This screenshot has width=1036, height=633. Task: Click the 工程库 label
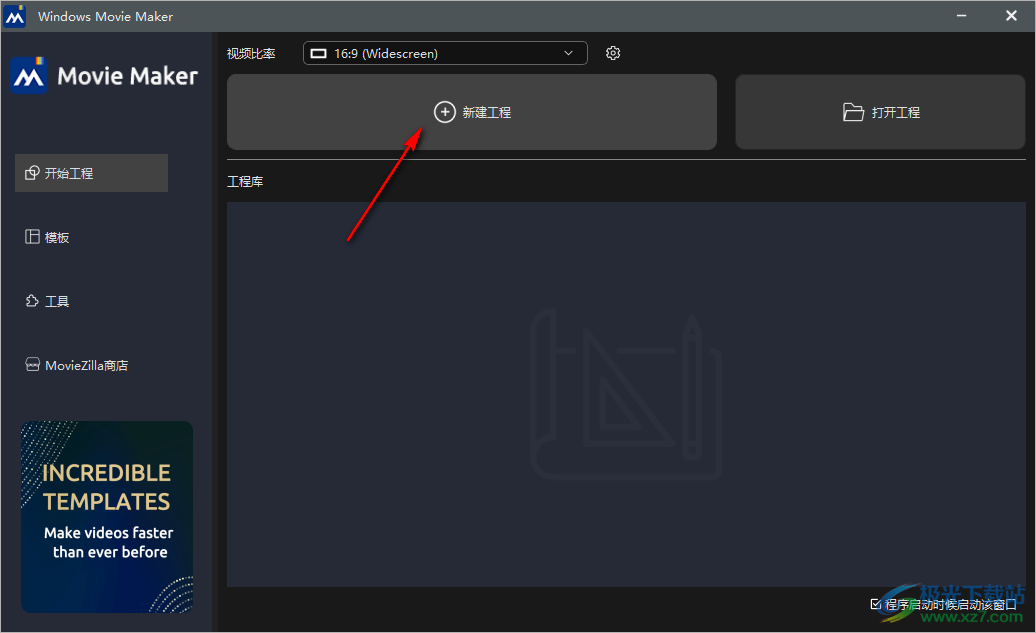coord(245,181)
